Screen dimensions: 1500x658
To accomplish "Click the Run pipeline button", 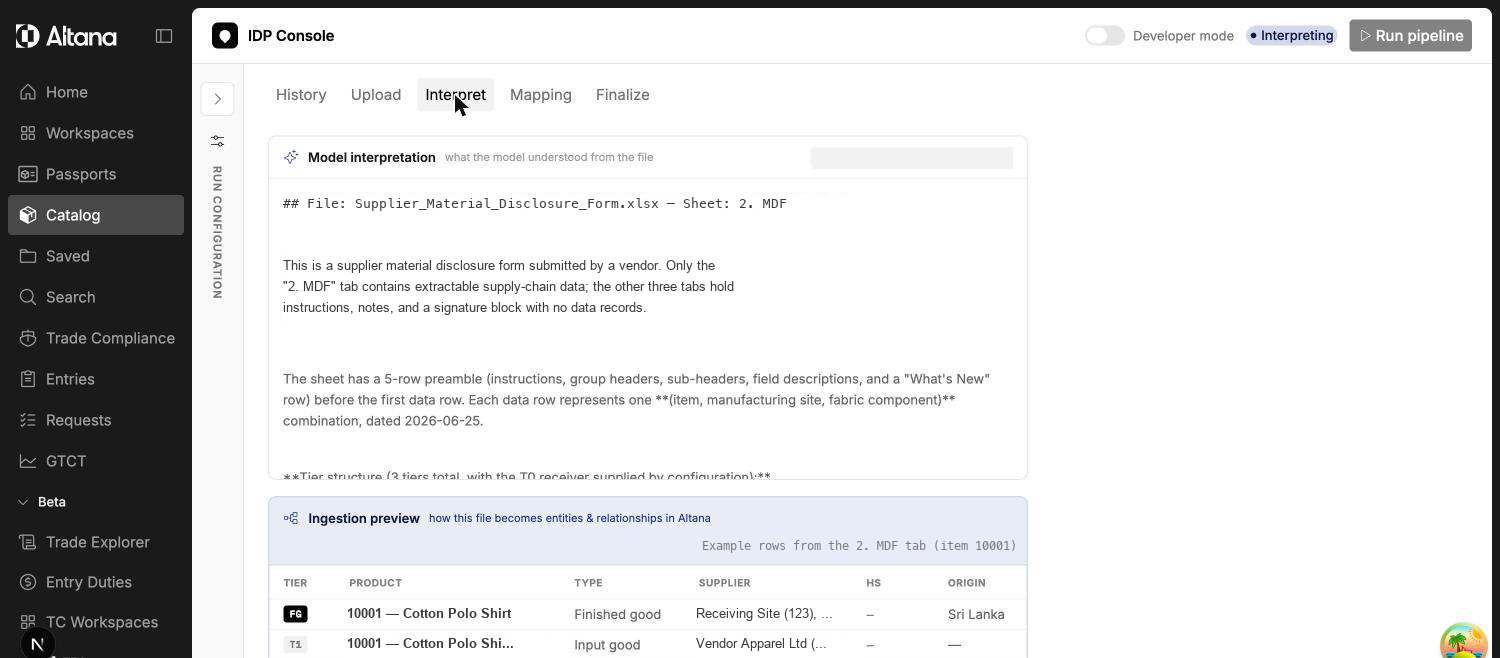I will (x=1410, y=36).
